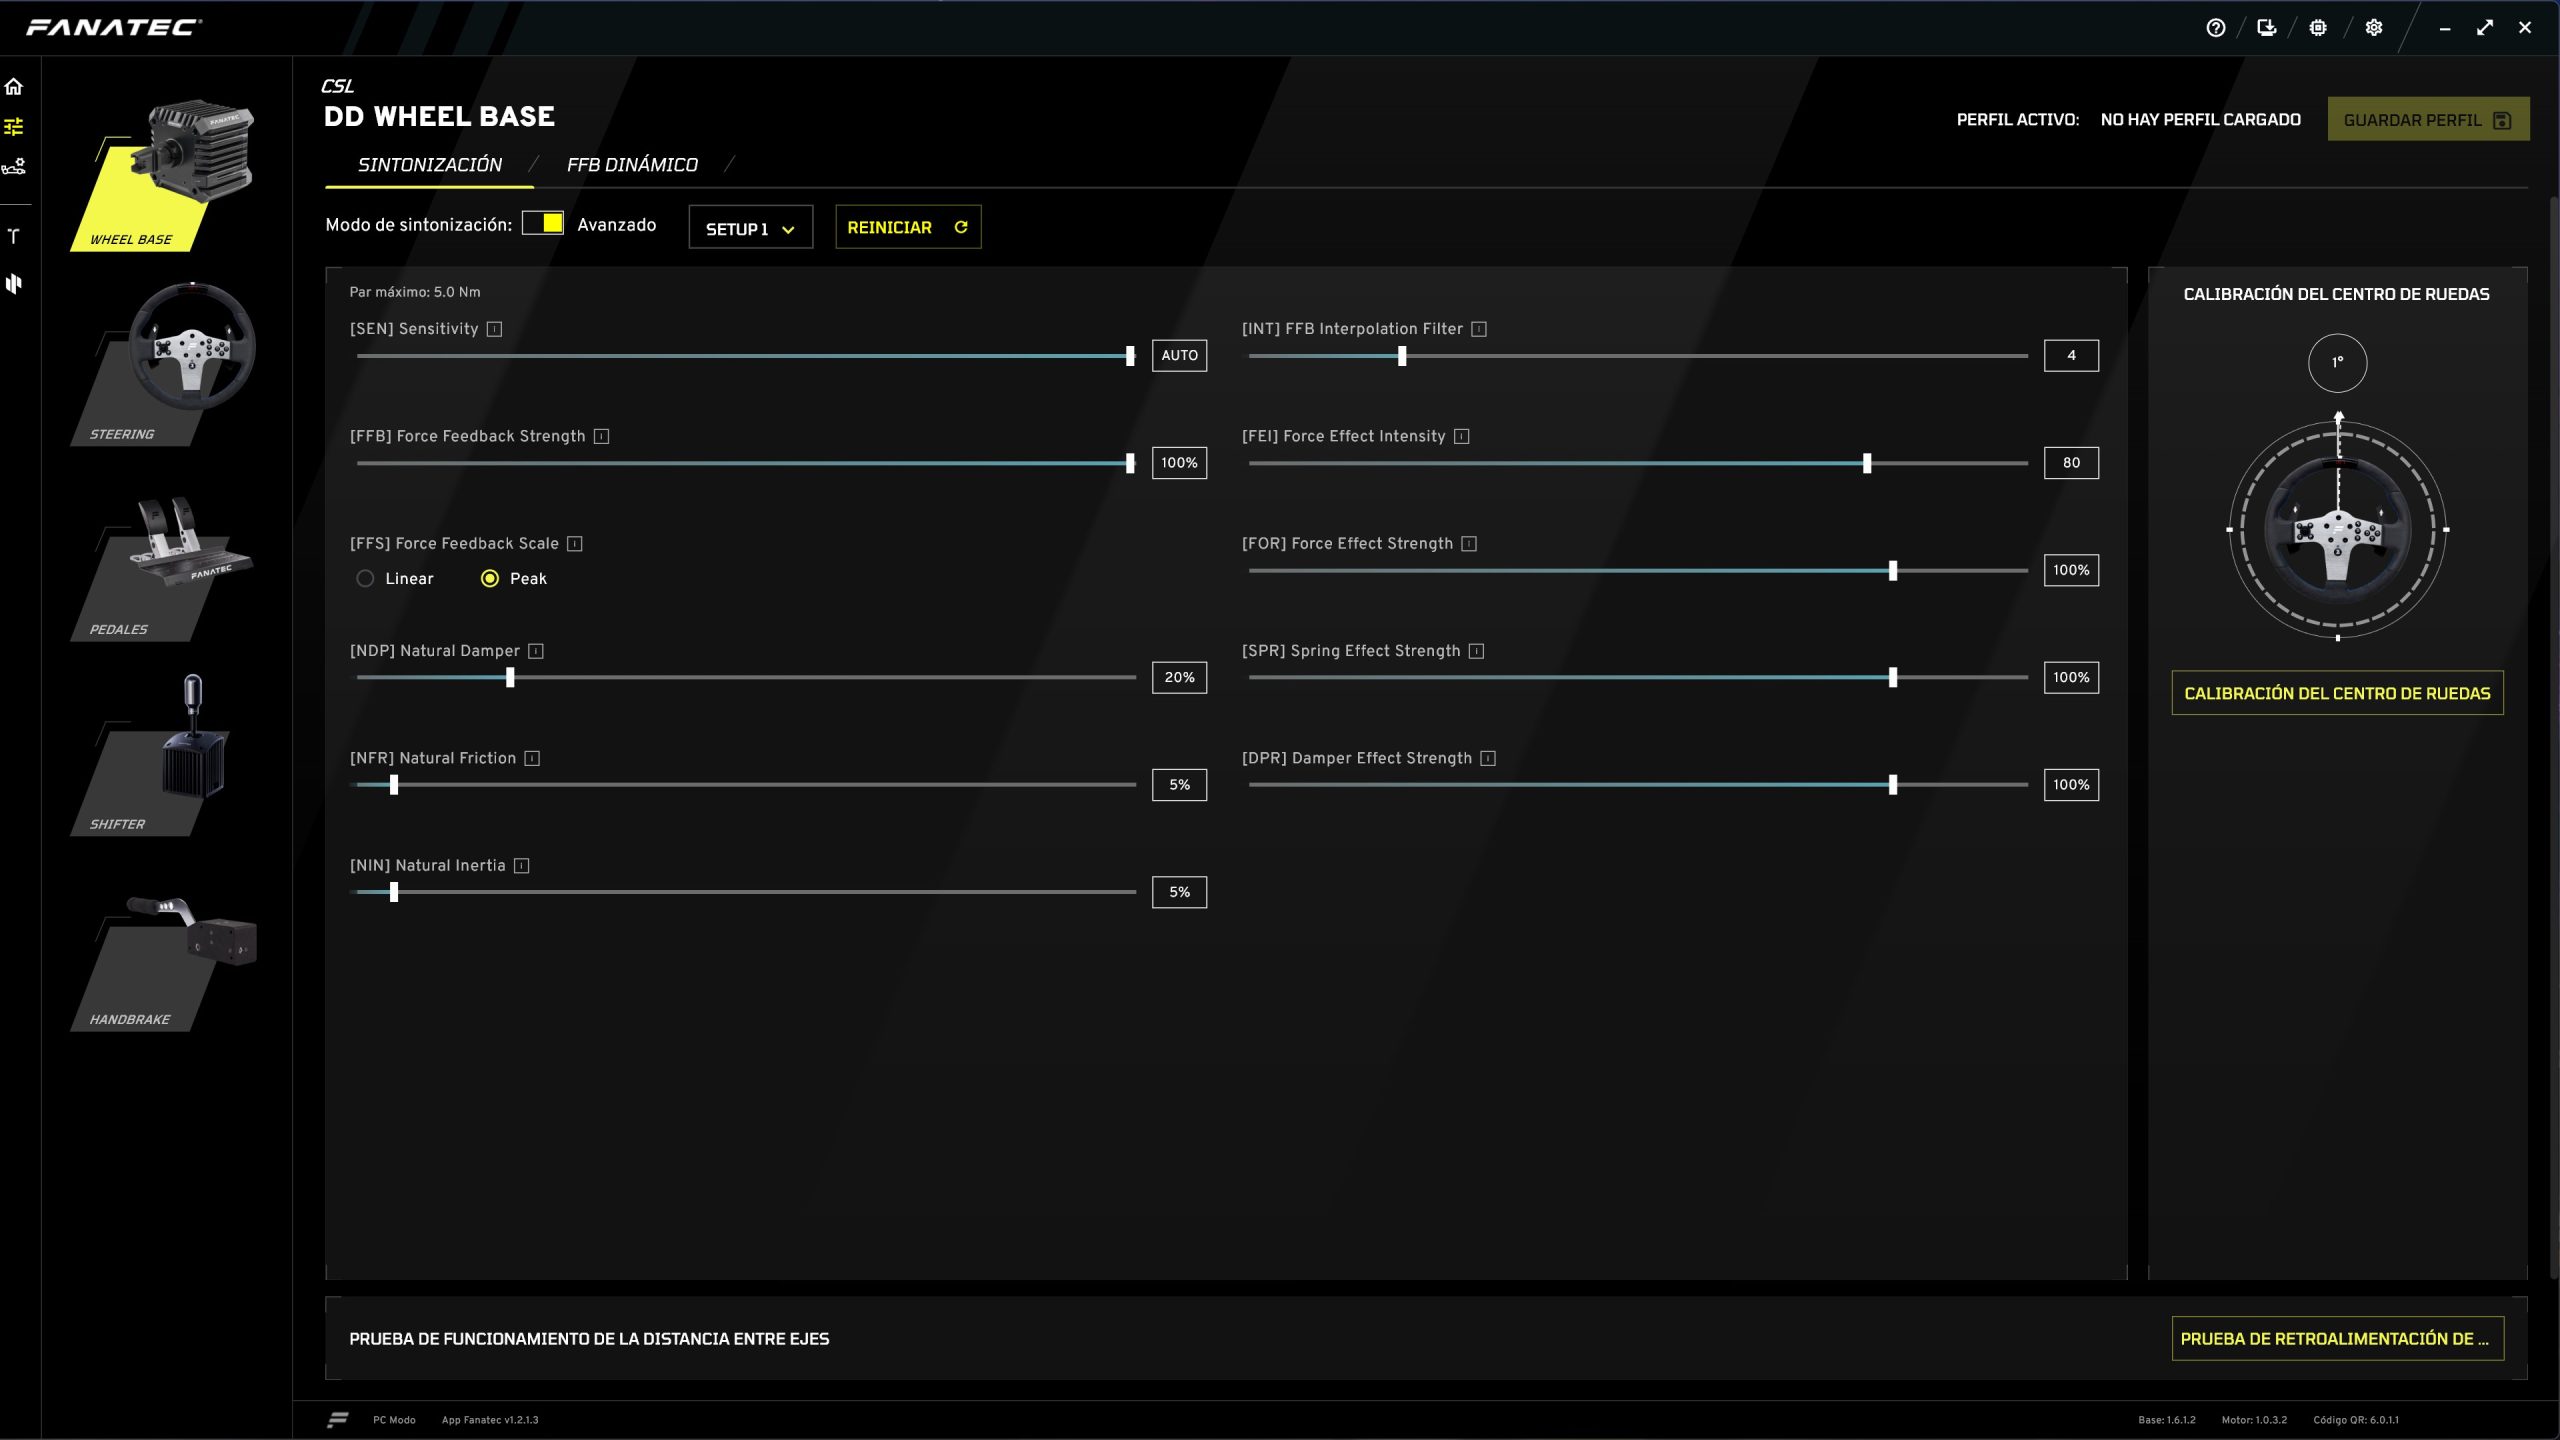Click the Natural Friction slider handle
Screen dimensions: 2560x1440
coord(394,785)
